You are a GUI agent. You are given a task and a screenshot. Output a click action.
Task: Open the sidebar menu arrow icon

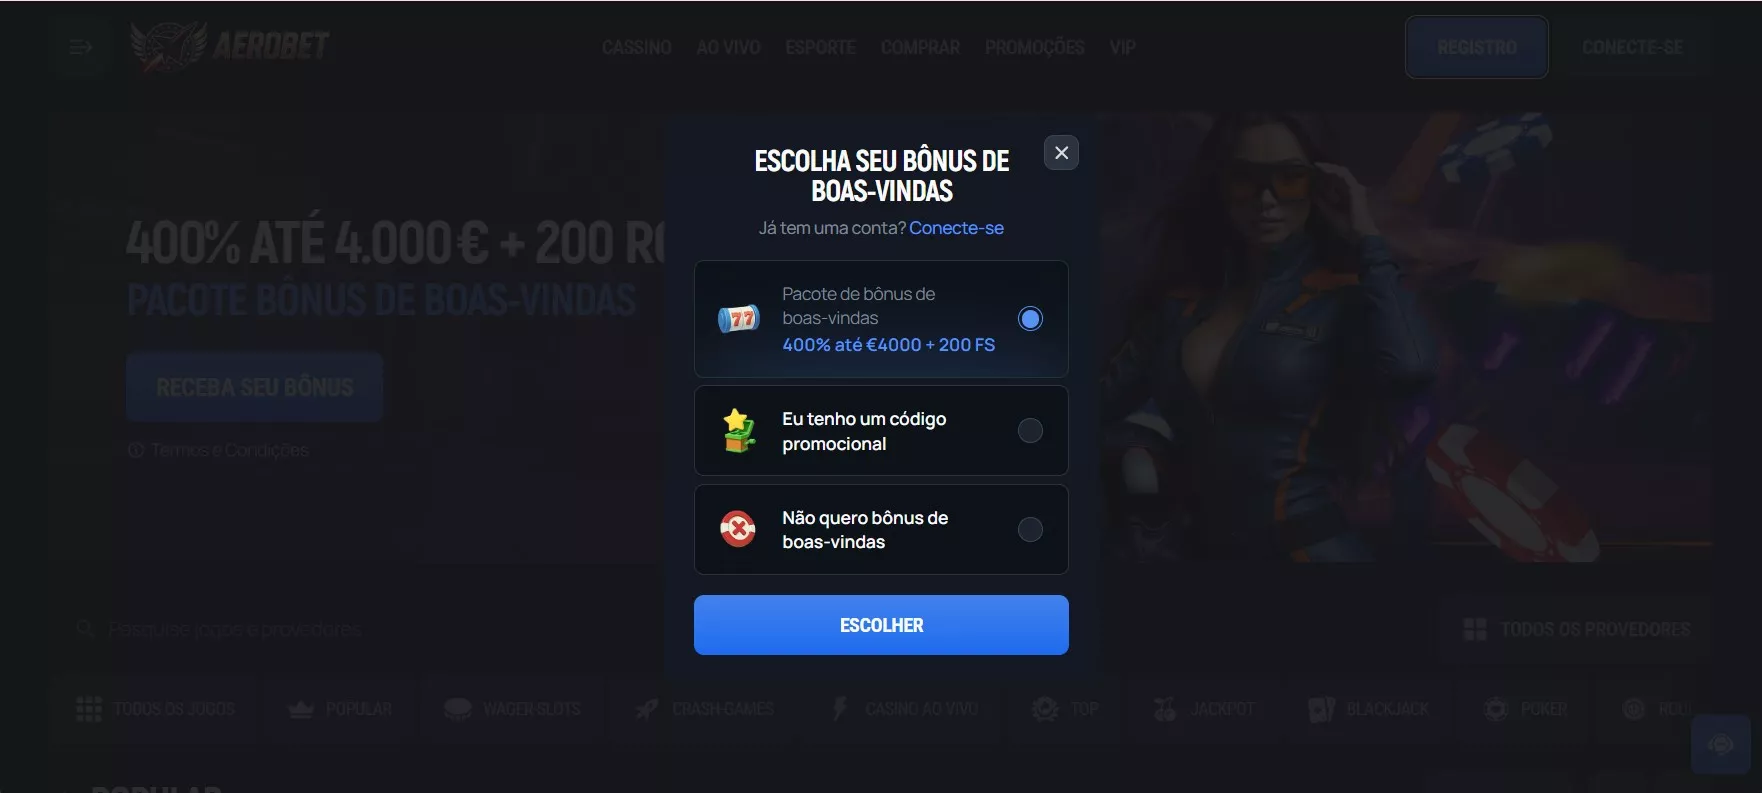click(81, 47)
